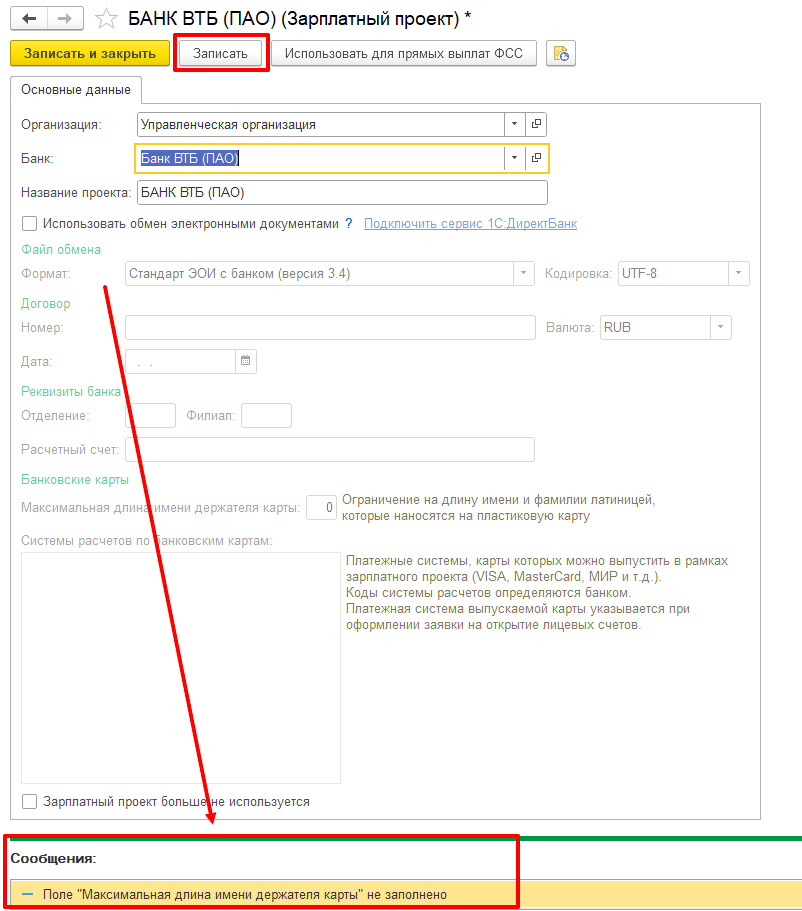802x911 pixels.
Task: Click help question mark near electronic exchange
Action: (x=349, y=224)
